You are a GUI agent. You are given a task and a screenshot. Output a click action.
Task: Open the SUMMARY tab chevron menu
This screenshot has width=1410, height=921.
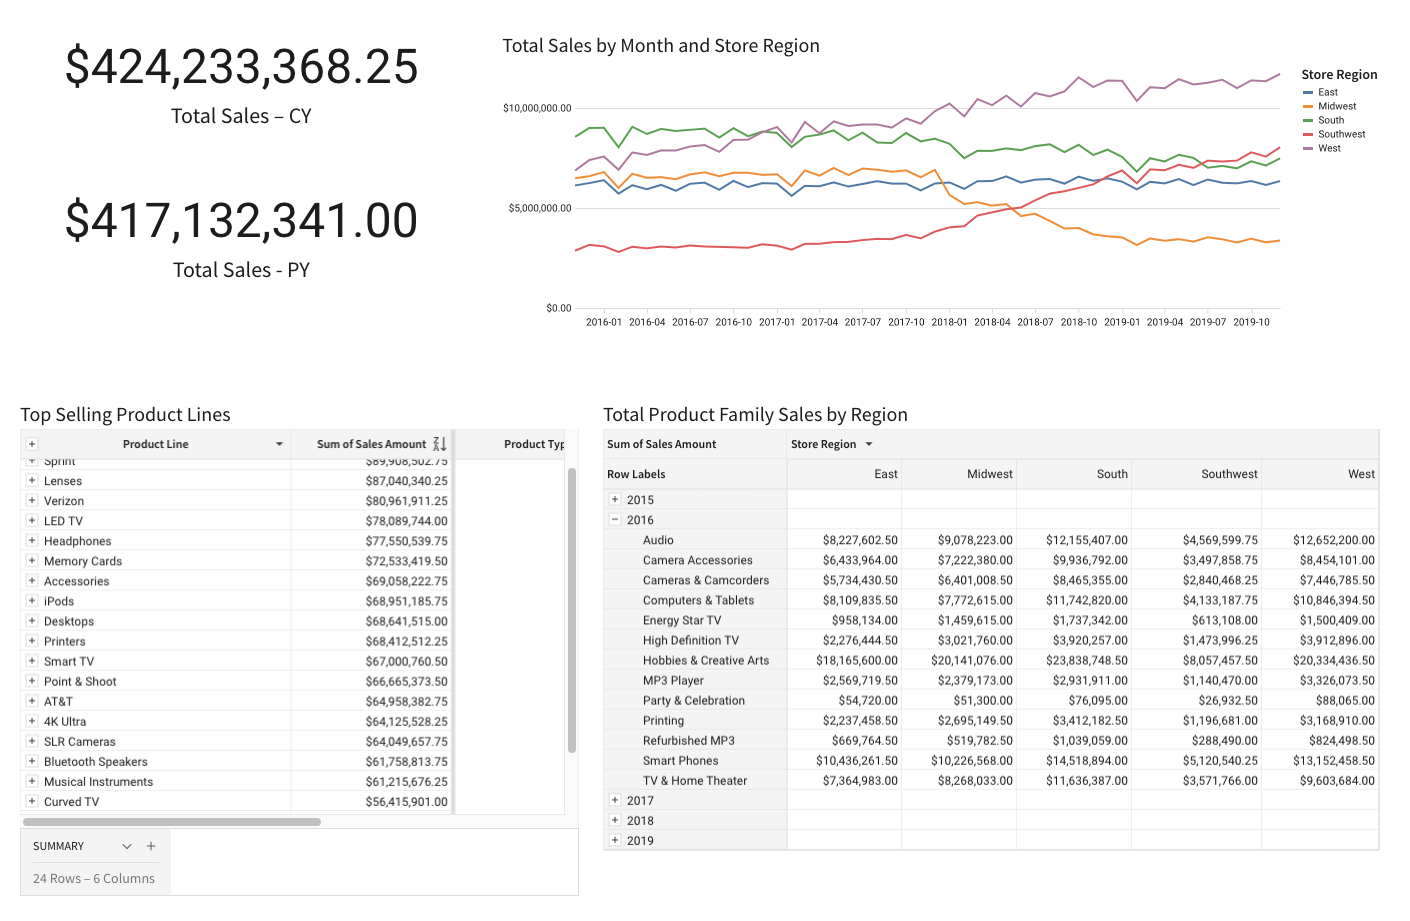[127, 846]
